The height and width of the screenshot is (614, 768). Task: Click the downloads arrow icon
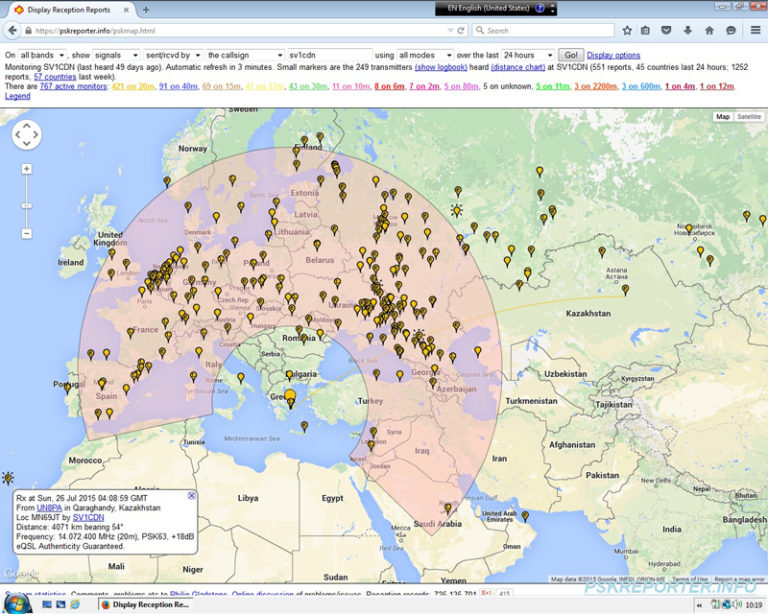689,31
